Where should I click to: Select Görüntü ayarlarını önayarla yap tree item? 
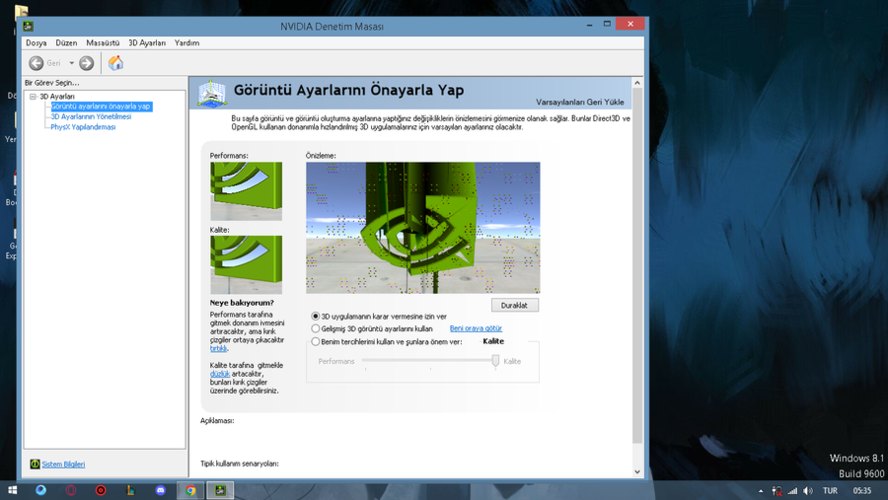(x=101, y=106)
